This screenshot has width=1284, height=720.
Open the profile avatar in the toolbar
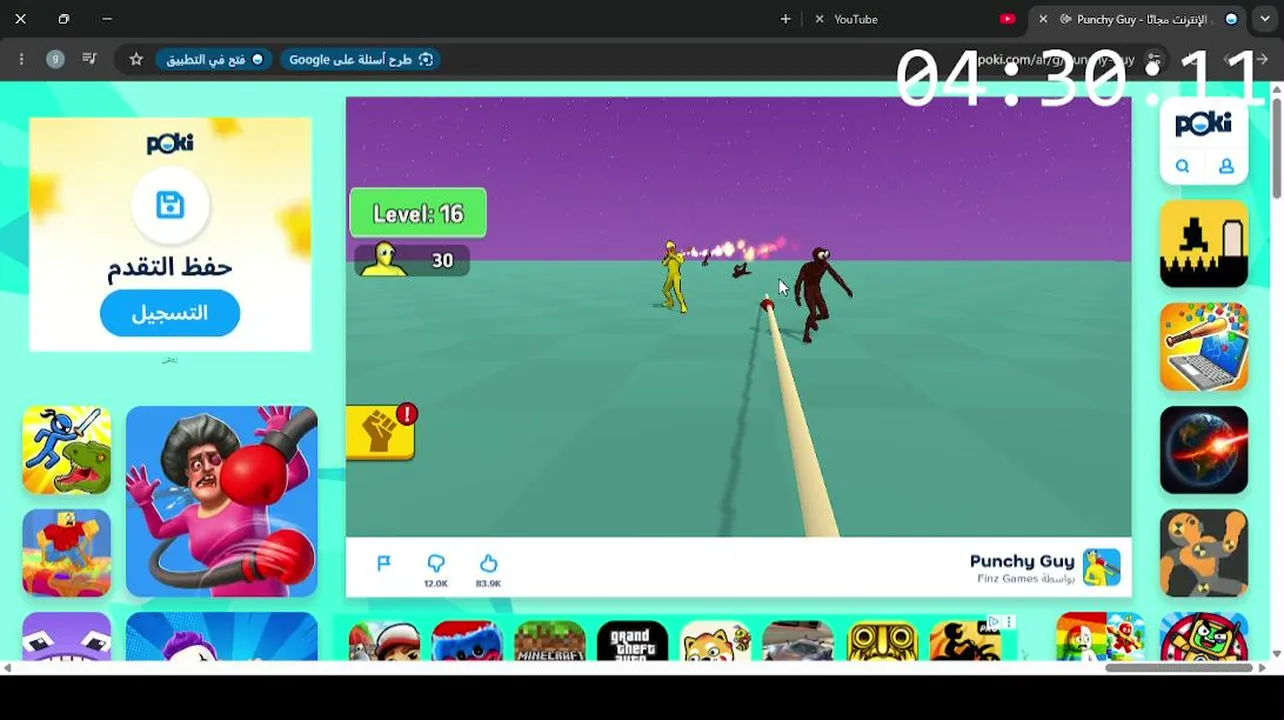55,60
